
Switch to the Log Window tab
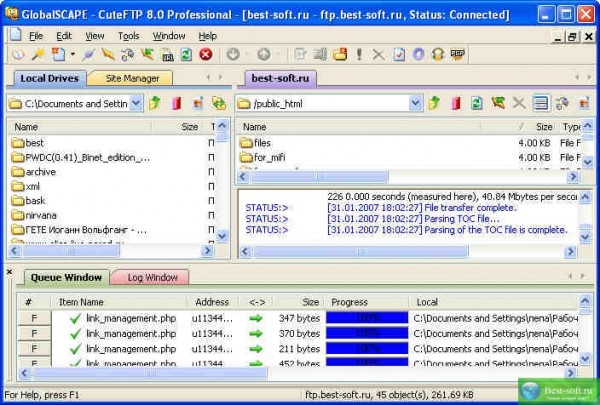(x=151, y=277)
